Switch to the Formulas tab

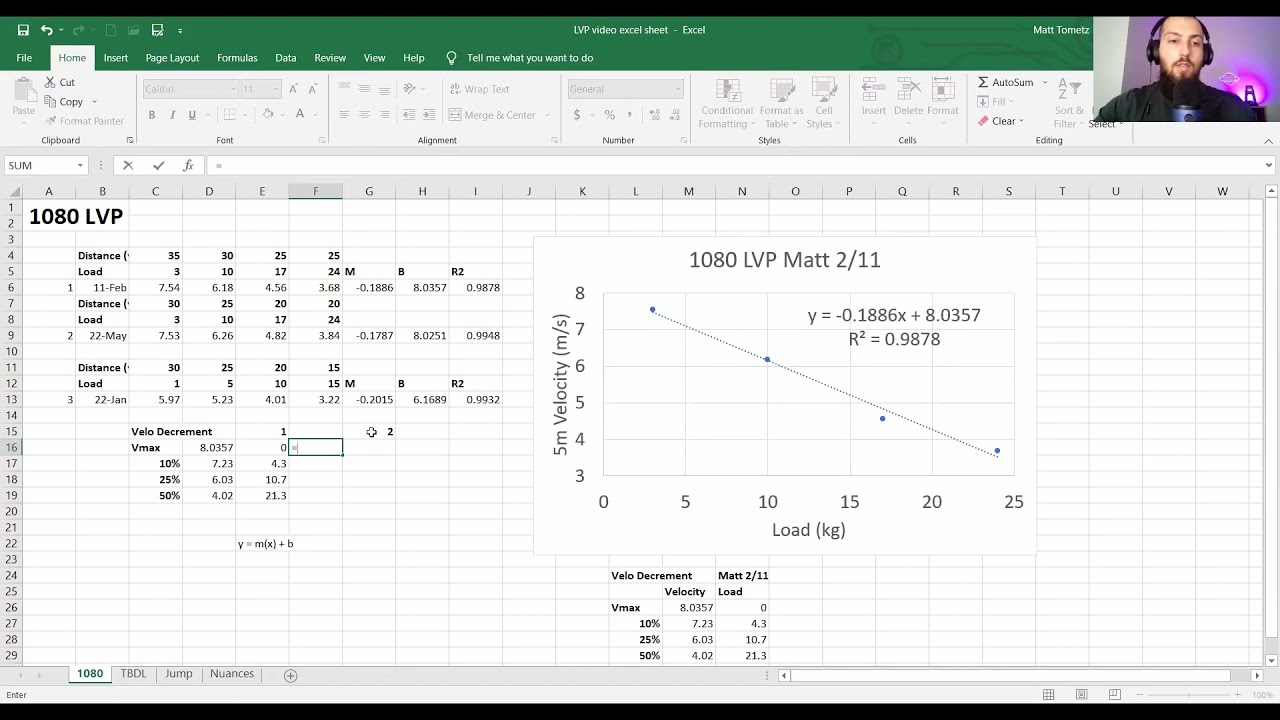(x=237, y=58)
